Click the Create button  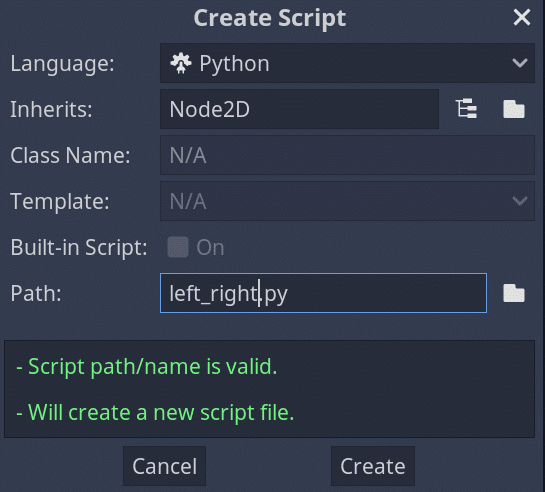[x=373, y=466]
